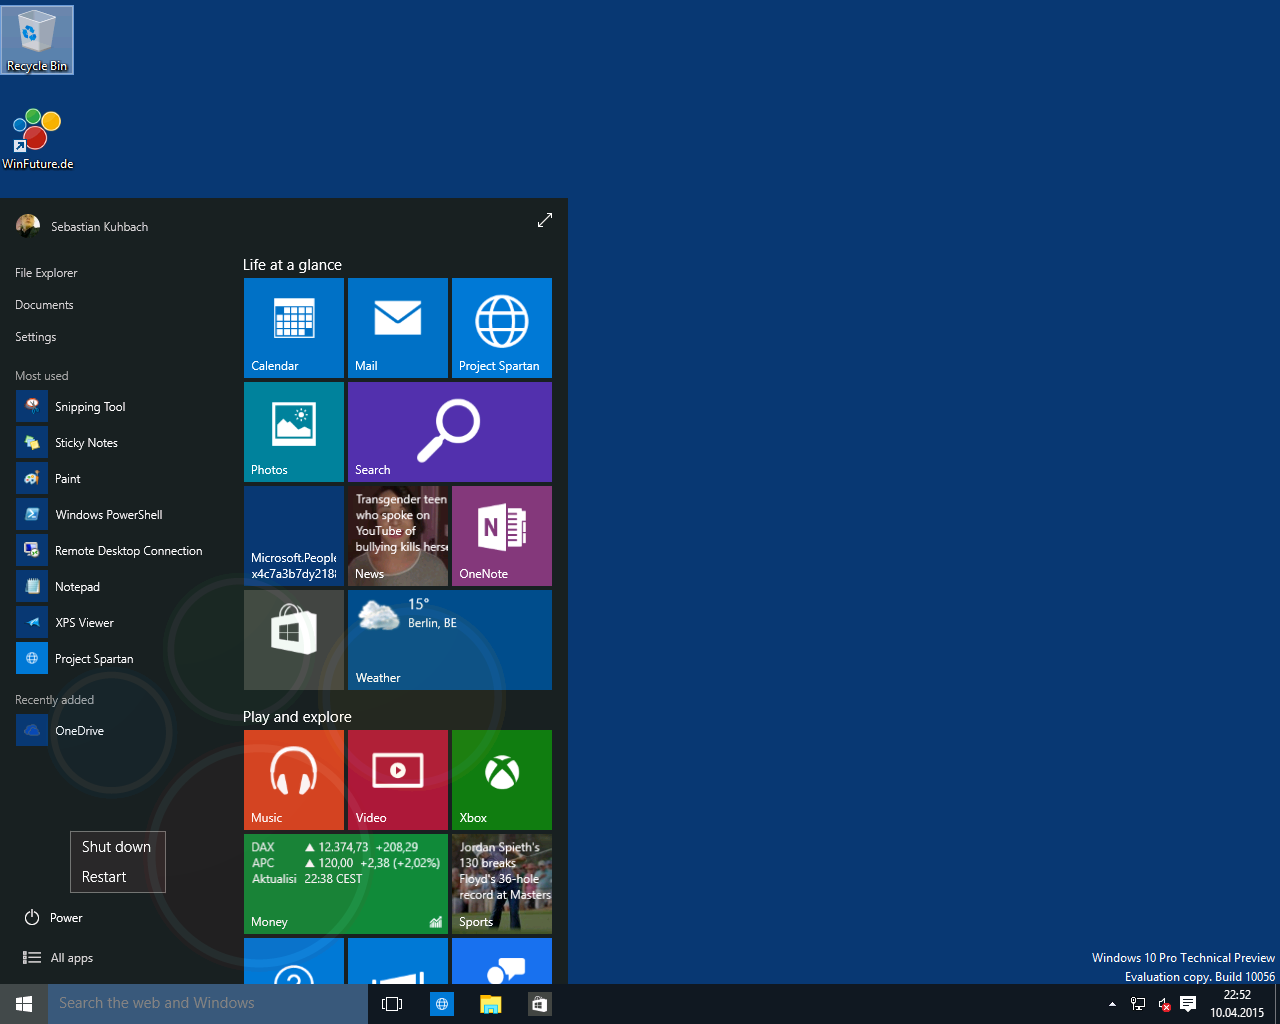This screenshot has height=1024, width=1280.
Task: Launch Project Spartan tile in Life at a glance
Action: coord(502,328)
